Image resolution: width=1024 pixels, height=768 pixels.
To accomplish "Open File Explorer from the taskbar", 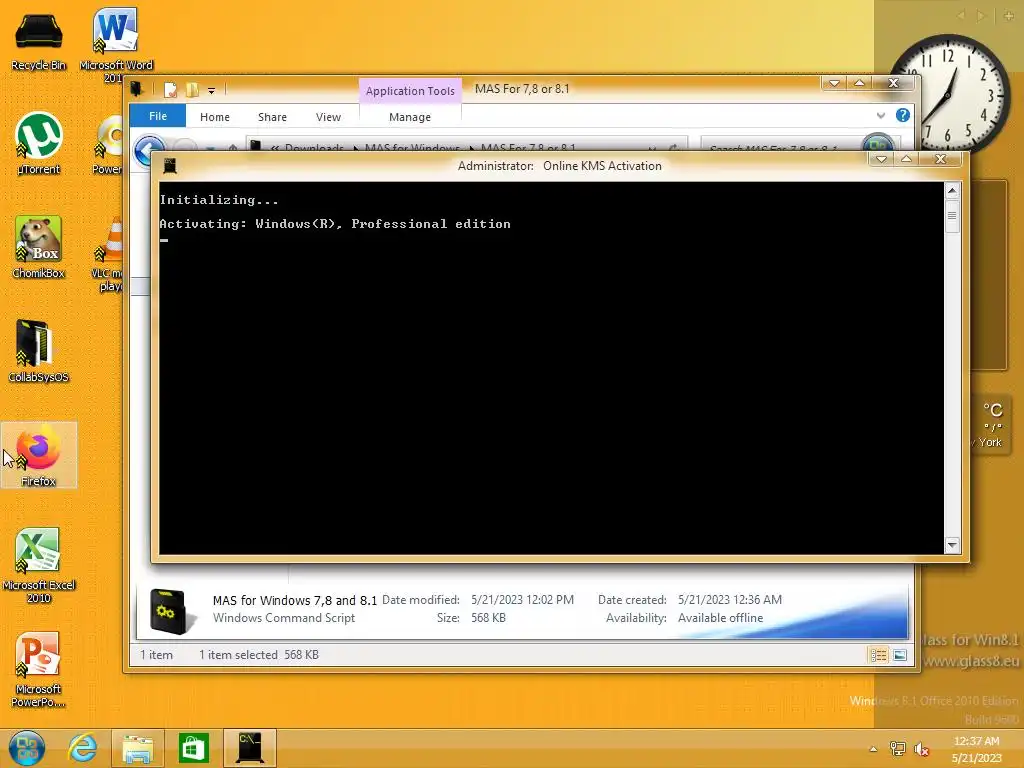I will pyautogui.click(x=137, y=748).
